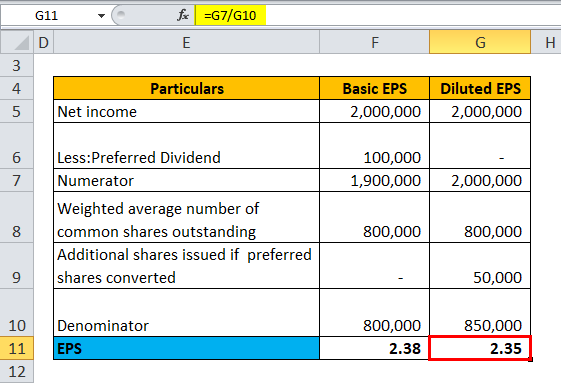Select Basic EPS additional shares dash cell

point(374,266)
